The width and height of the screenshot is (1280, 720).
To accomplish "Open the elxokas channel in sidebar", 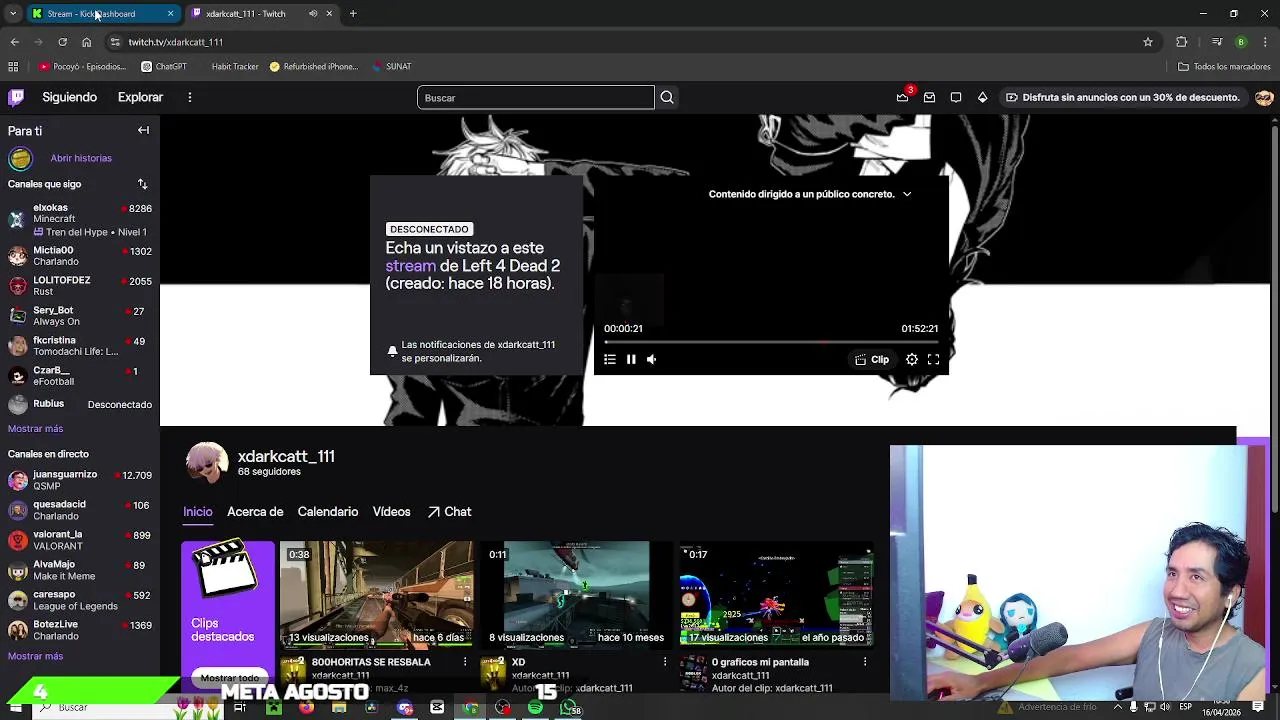I will click(x=80, y=219).
